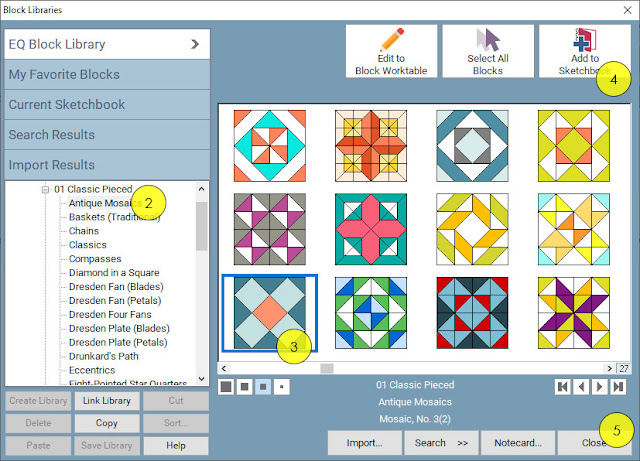The height and width of the screenshot is (461, 640).
Task: Click block viewer scroll left arrow
Action: tap(224, 368)
